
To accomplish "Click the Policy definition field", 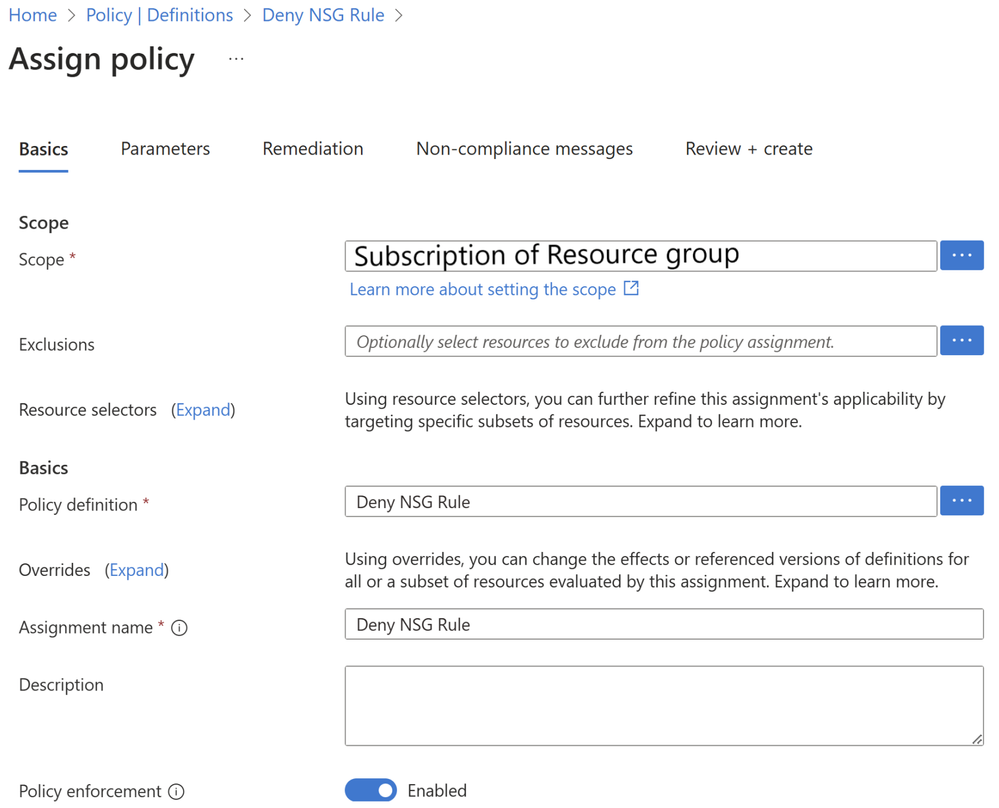I will tap(641, 501).
